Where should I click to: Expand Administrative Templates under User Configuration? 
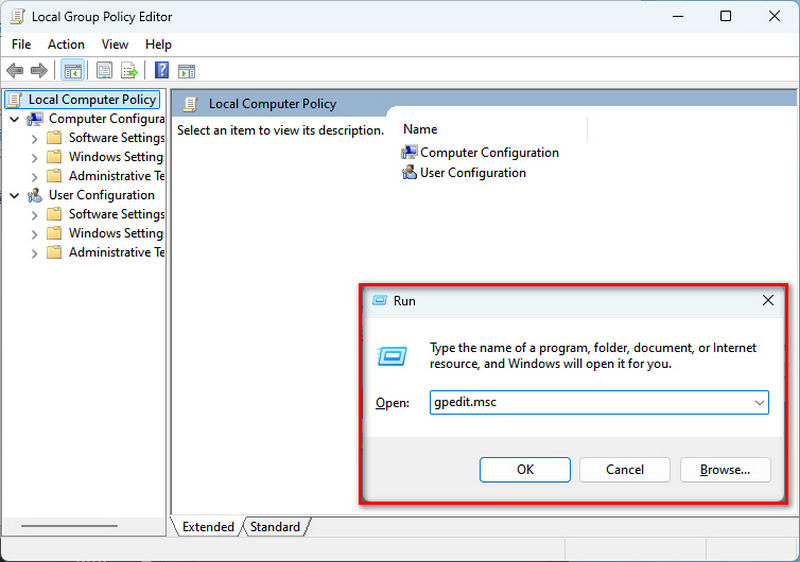pyautogui.click(x=34, y=253)
